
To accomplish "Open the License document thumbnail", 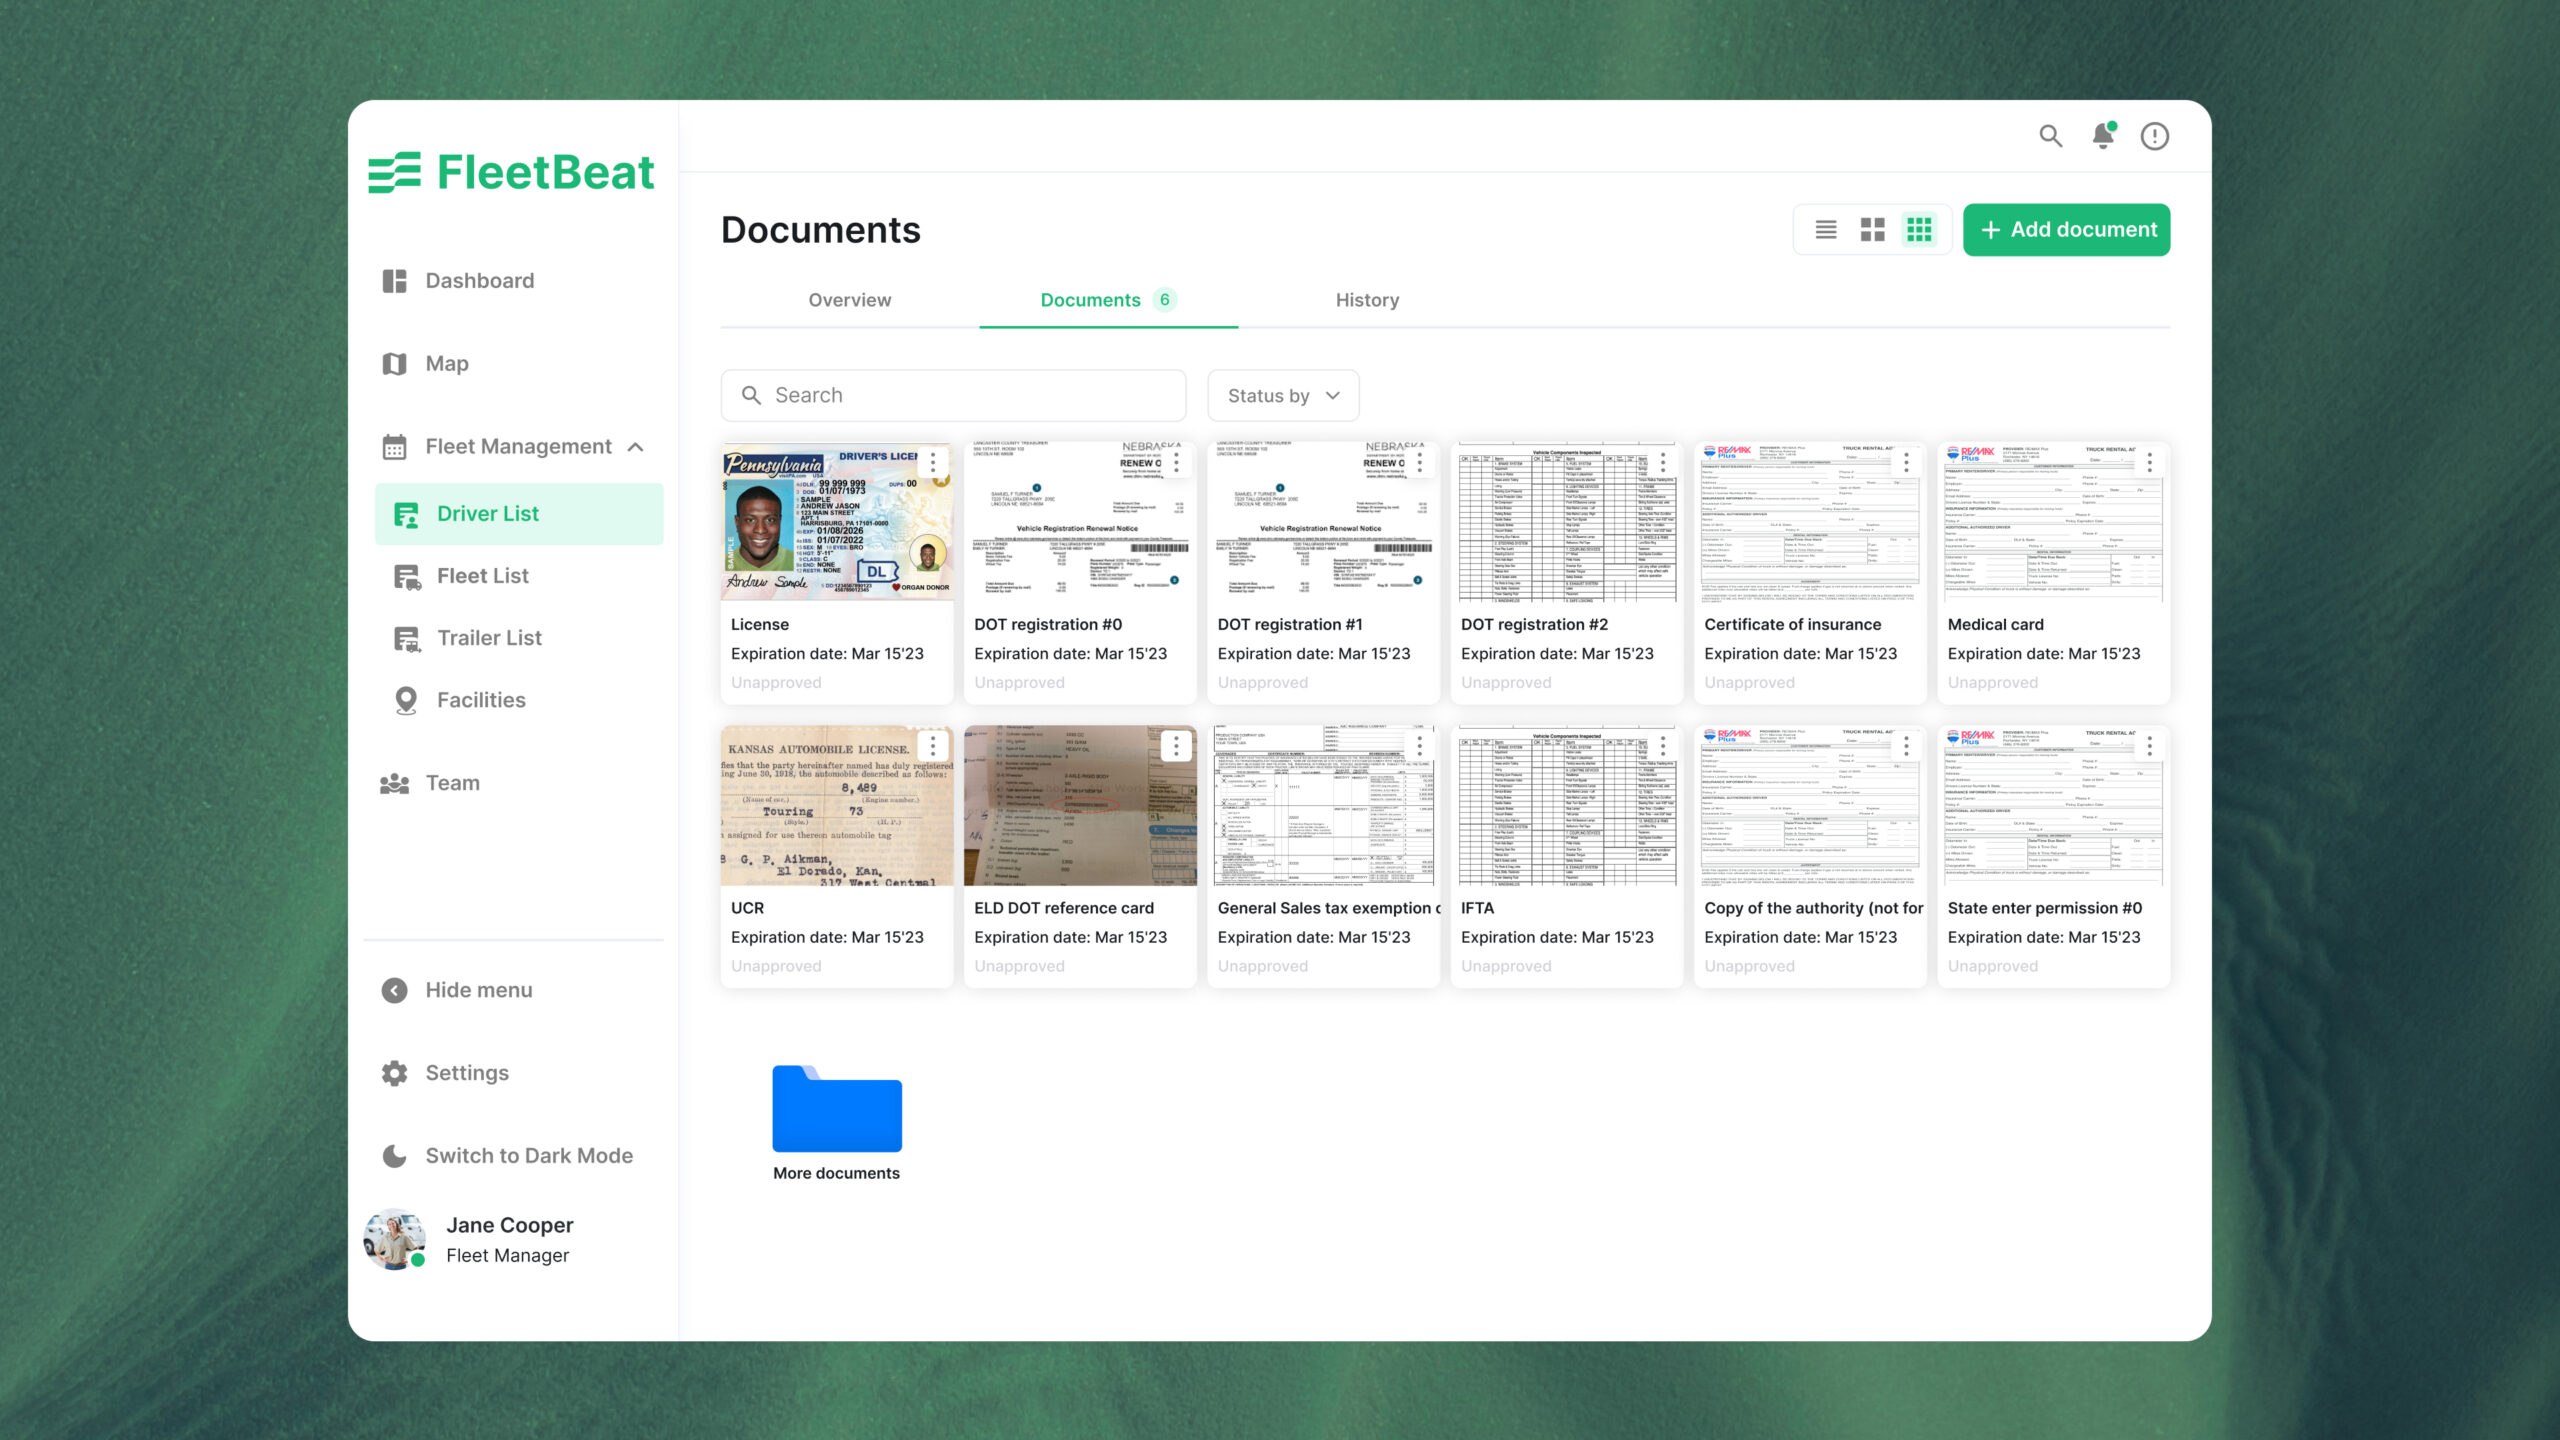I will 837,522.
